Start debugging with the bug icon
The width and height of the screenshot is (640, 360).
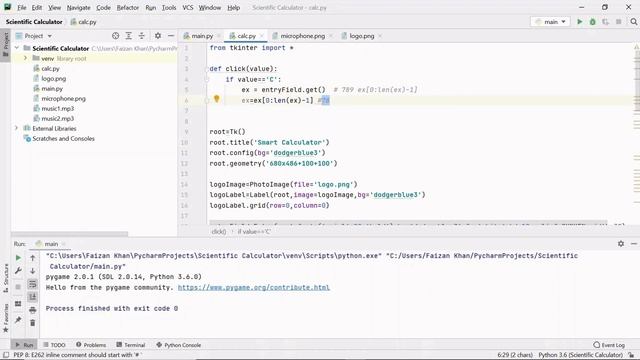click(x=593, y=22)
